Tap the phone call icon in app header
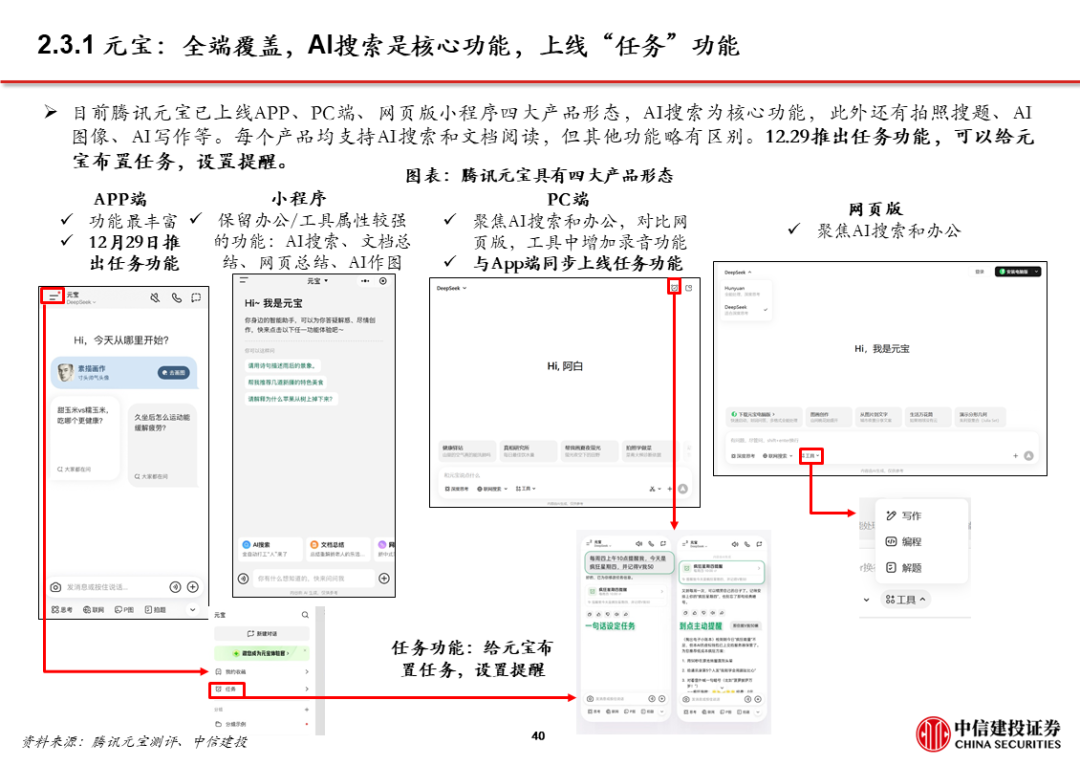The image size is (1080, 766). pyautogui.click(x=176, y=297)
